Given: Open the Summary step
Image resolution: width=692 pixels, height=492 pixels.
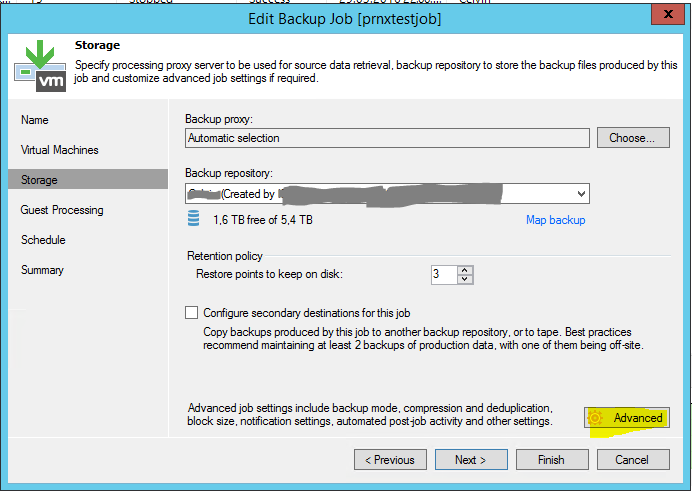Looking at the screenshot, I should click(42, 270).
